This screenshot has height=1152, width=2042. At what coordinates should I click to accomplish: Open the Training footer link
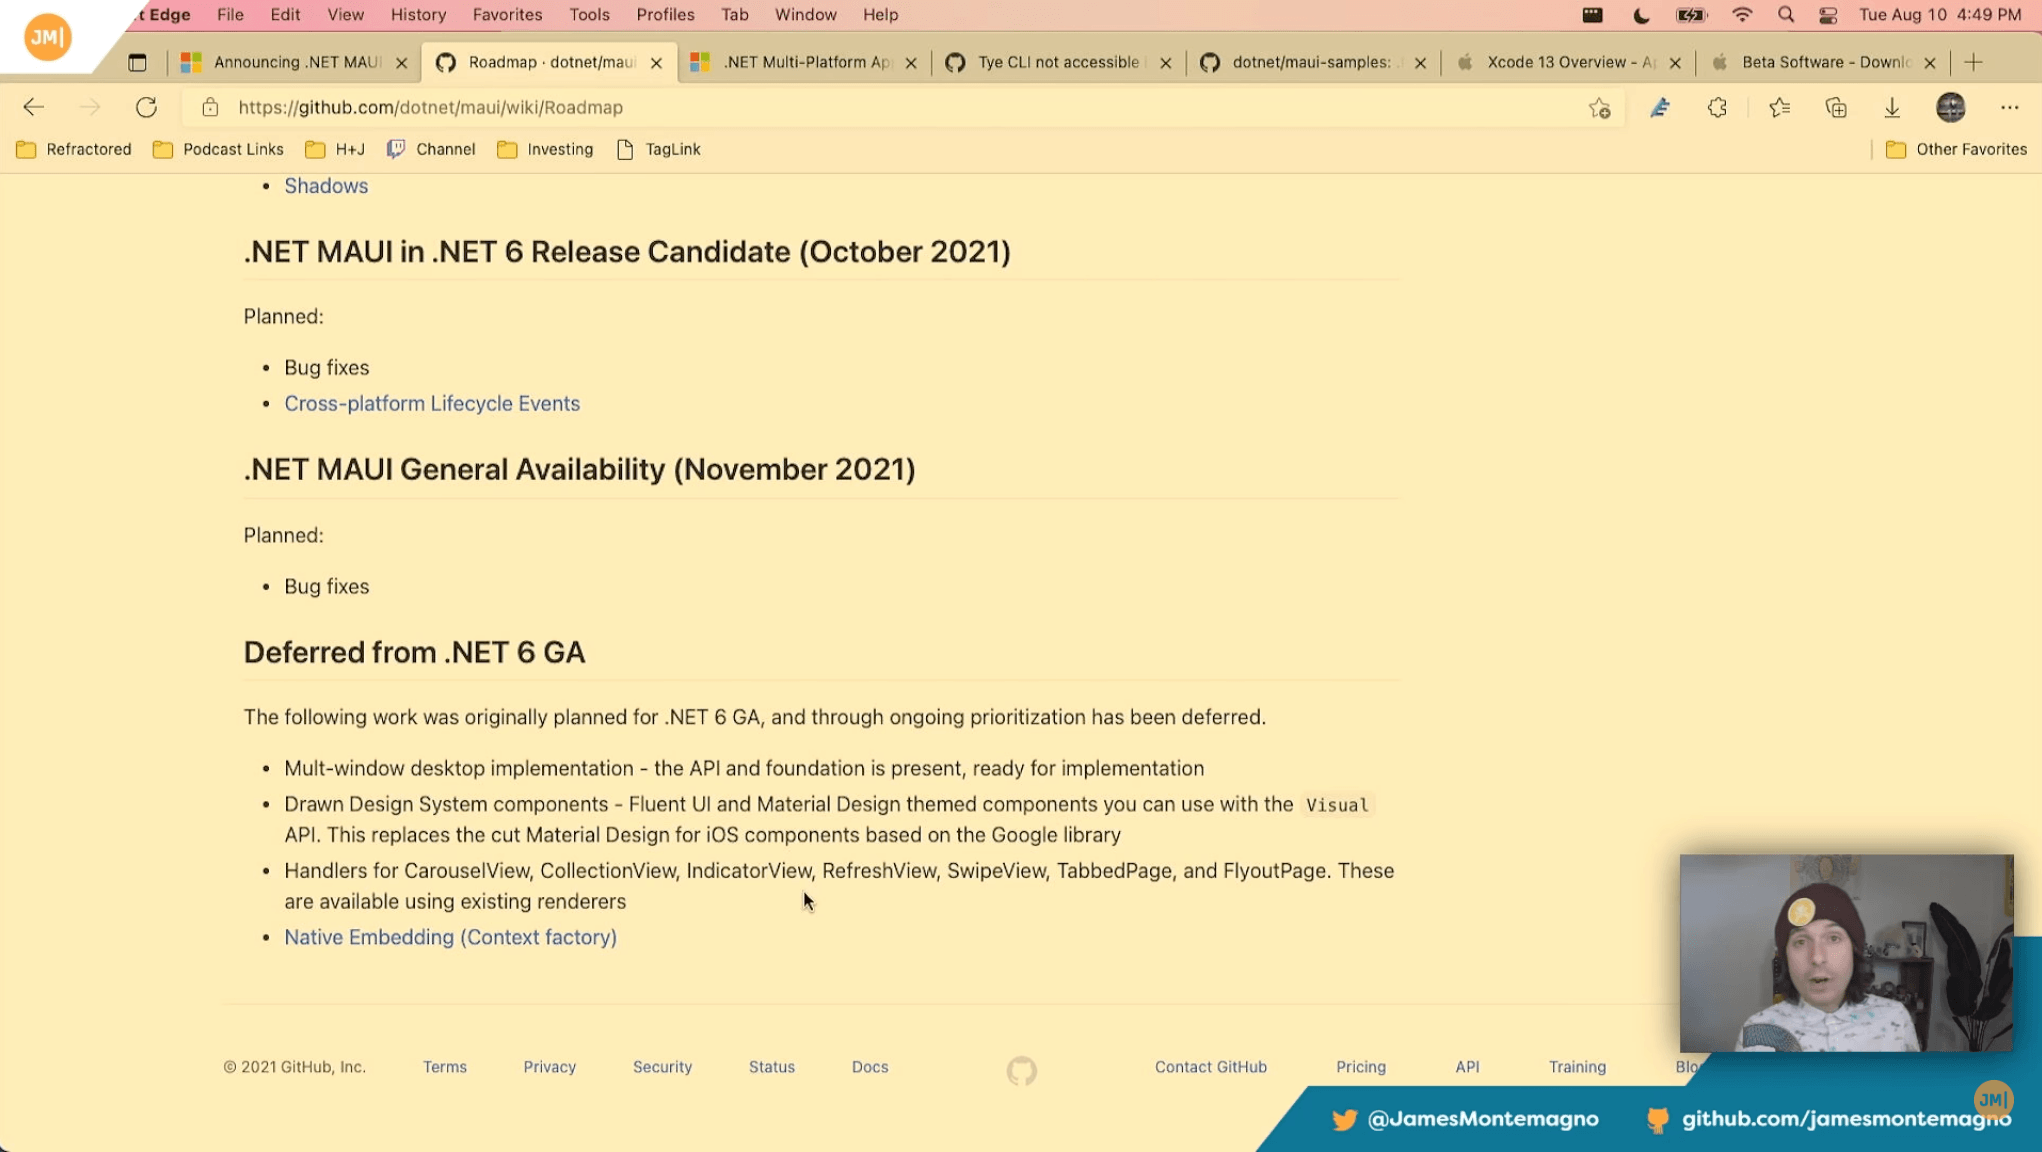(1577, 1067)
